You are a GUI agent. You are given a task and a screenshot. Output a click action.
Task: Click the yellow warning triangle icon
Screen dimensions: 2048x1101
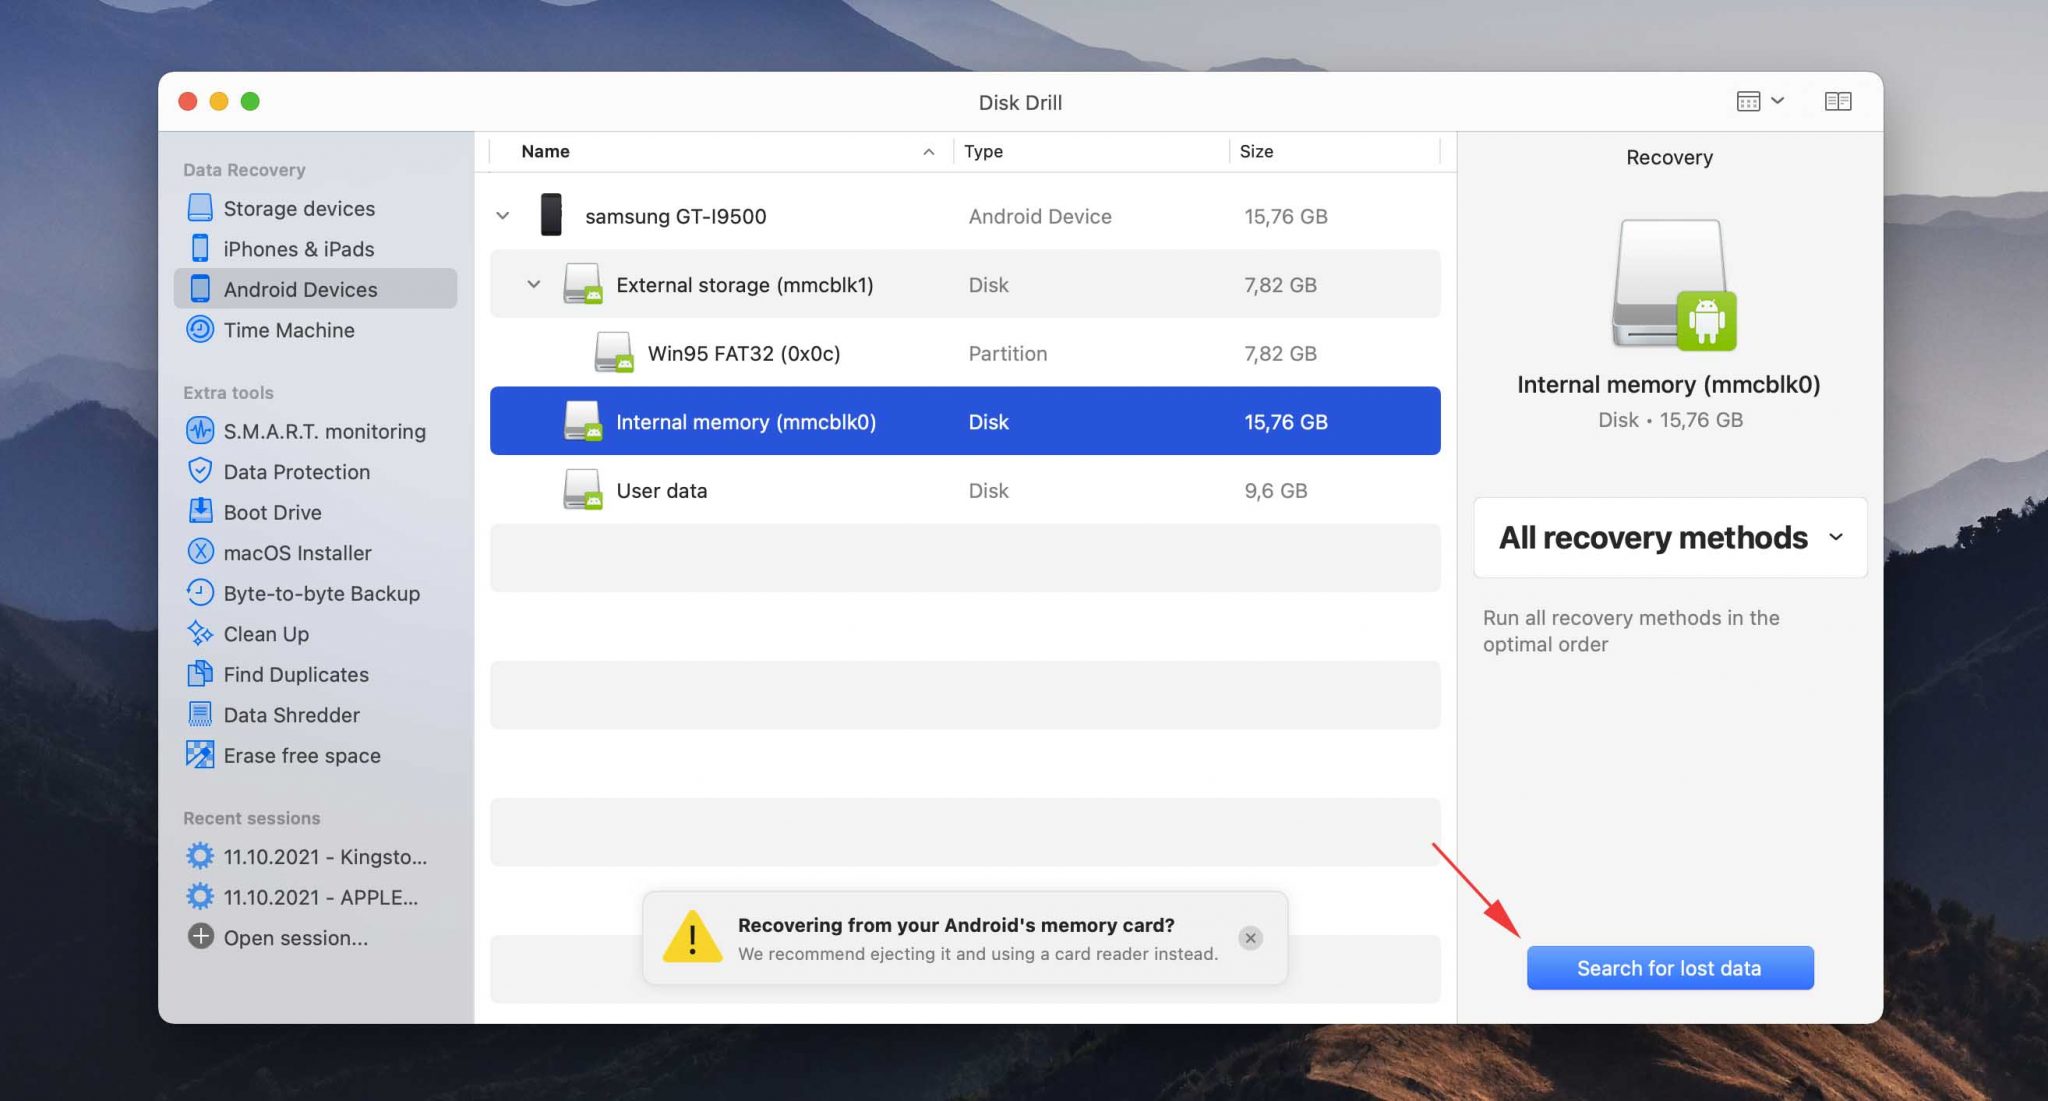pyautogui.click(x=692, y=937)
